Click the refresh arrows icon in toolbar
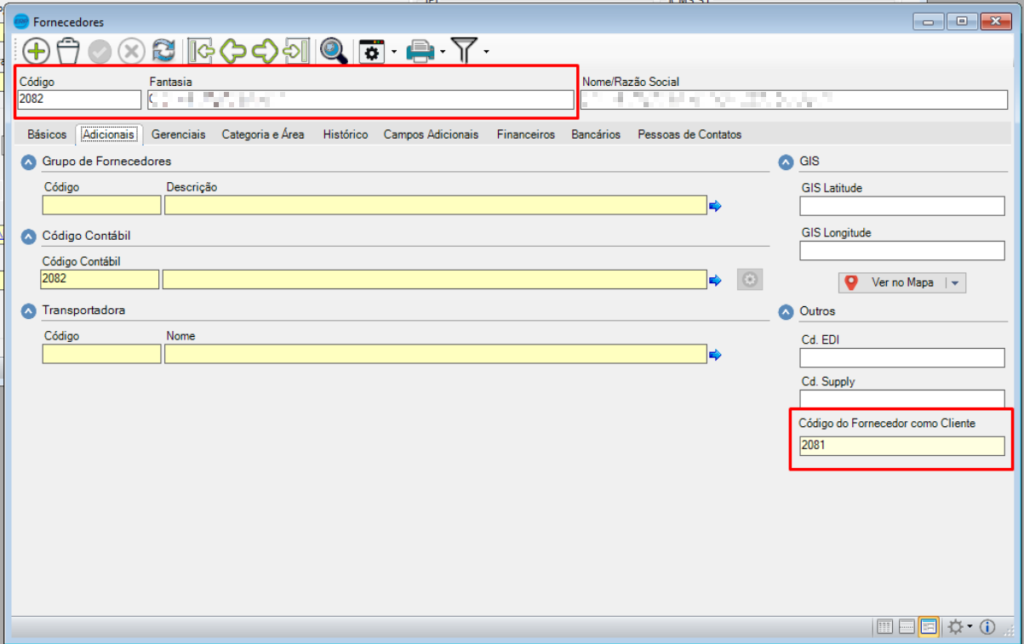 163,50
